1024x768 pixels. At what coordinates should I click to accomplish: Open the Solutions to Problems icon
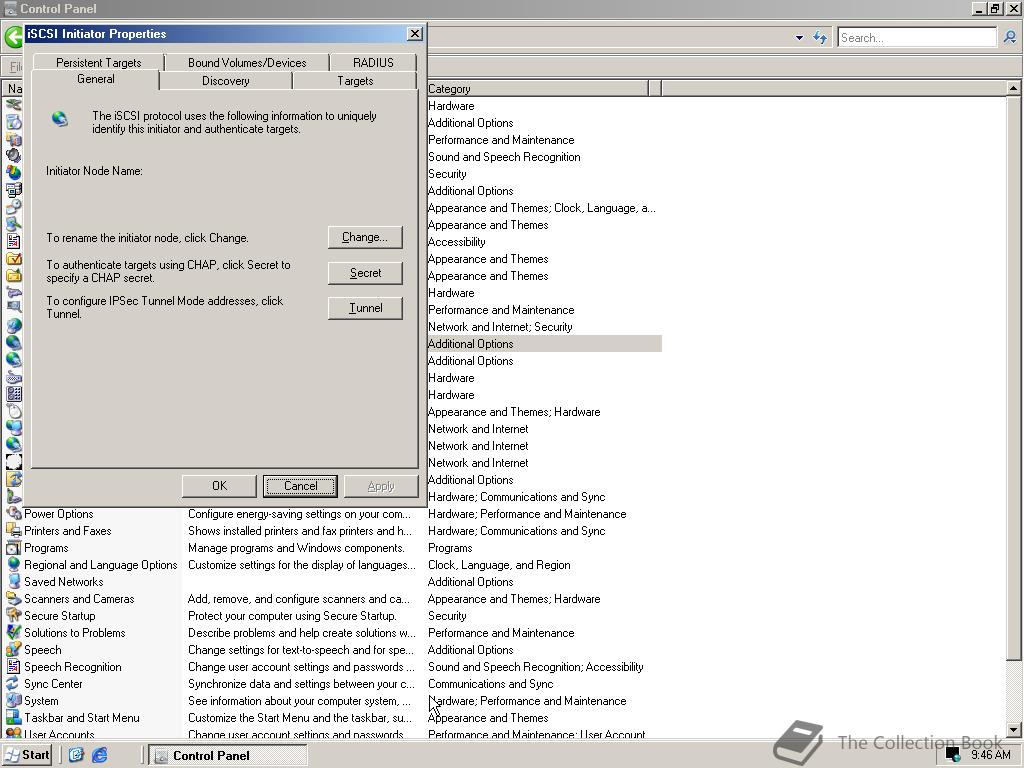13,633
